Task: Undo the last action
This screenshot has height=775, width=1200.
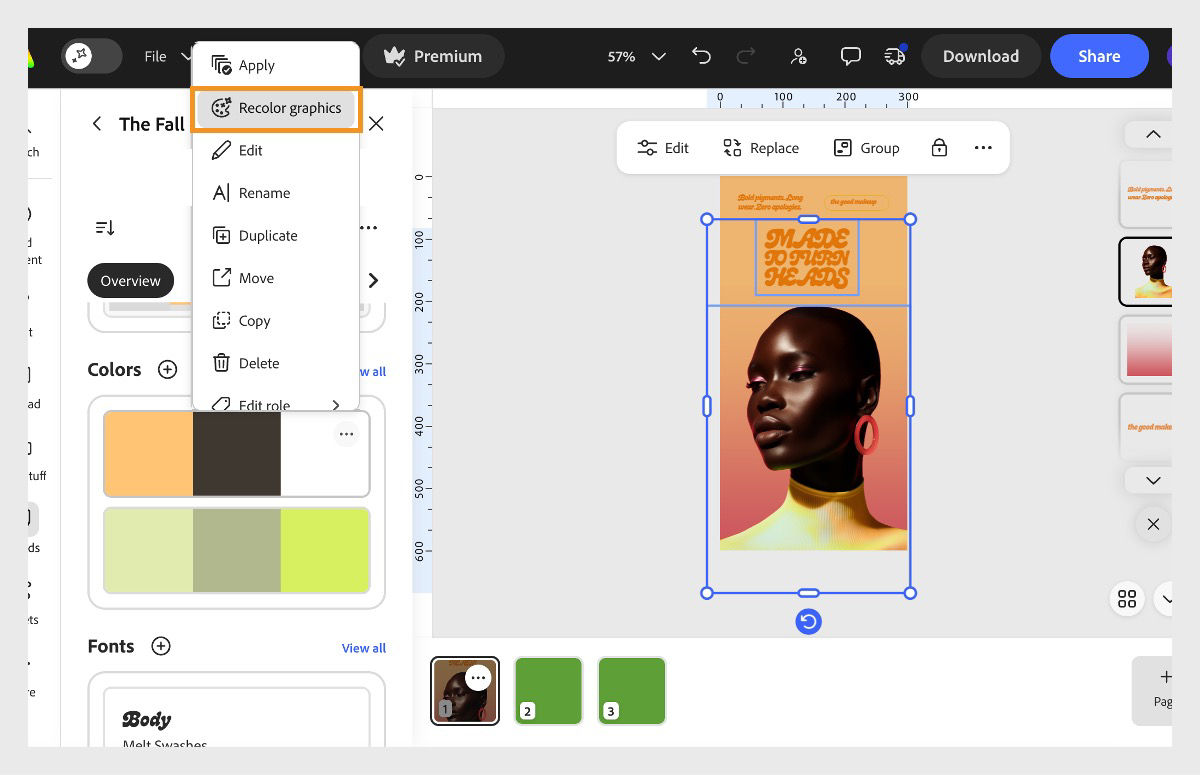Action: 701,56
